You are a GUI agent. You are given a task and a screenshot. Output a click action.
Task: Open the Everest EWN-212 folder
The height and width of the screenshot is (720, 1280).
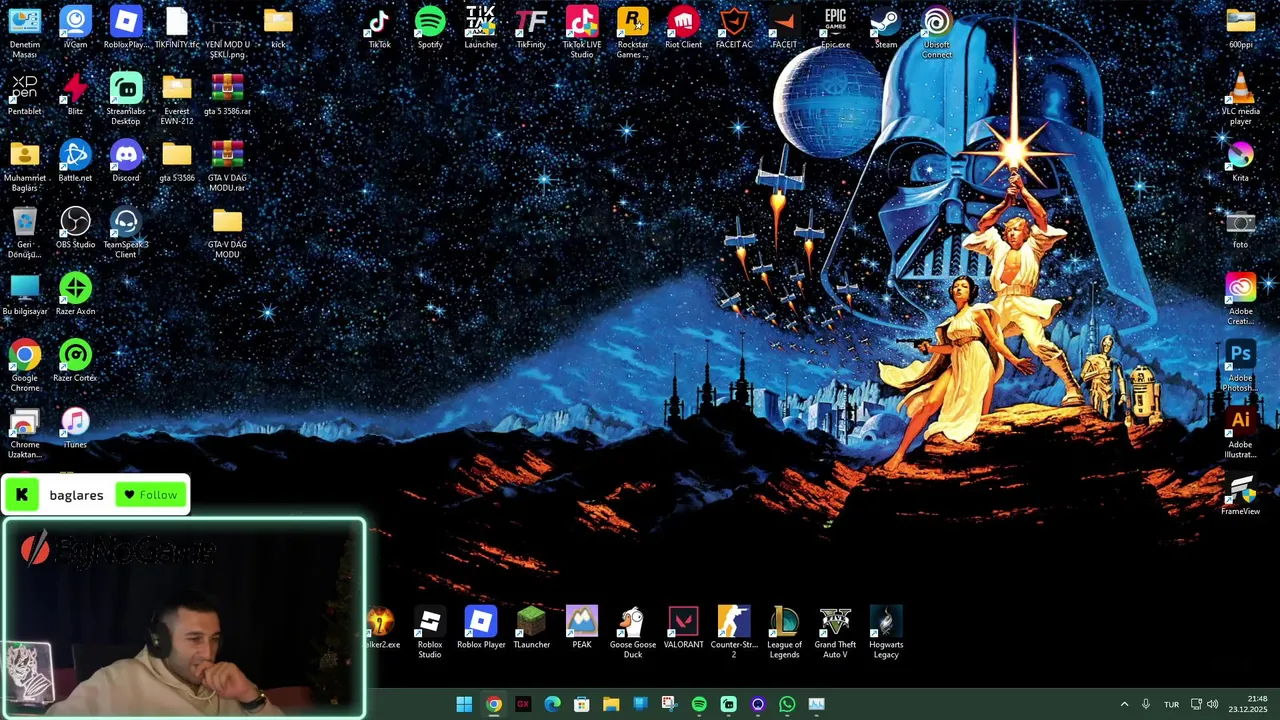tap(177, 98)
